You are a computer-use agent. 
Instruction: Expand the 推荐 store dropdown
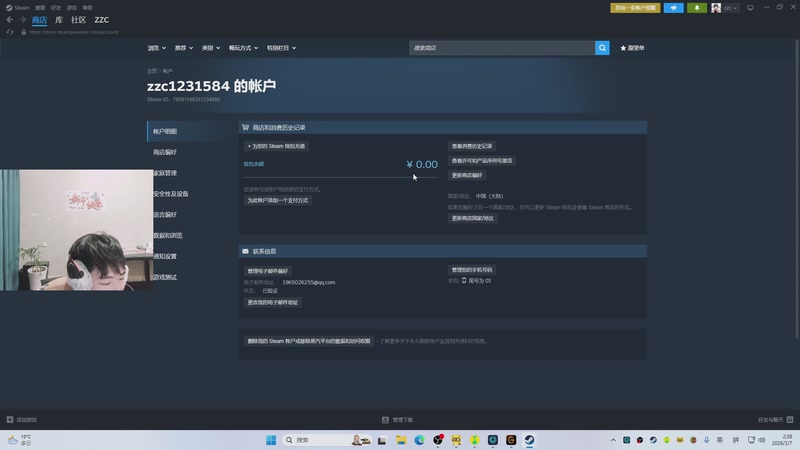point(184,48)
